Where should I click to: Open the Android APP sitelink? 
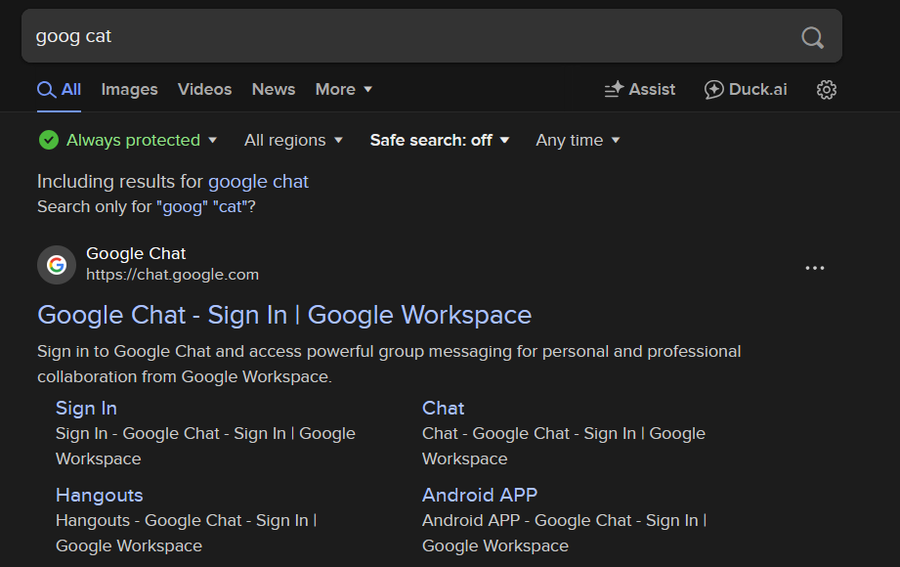coord(480,495)
